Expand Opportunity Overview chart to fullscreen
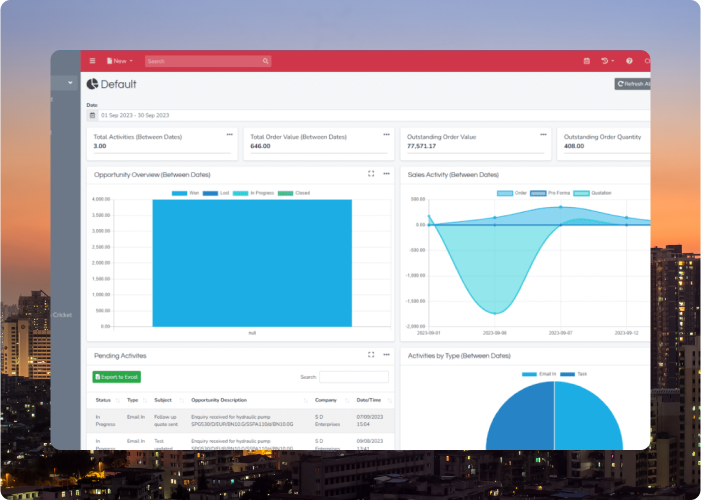This screenshot has height=500, width=701. point(371,174)
